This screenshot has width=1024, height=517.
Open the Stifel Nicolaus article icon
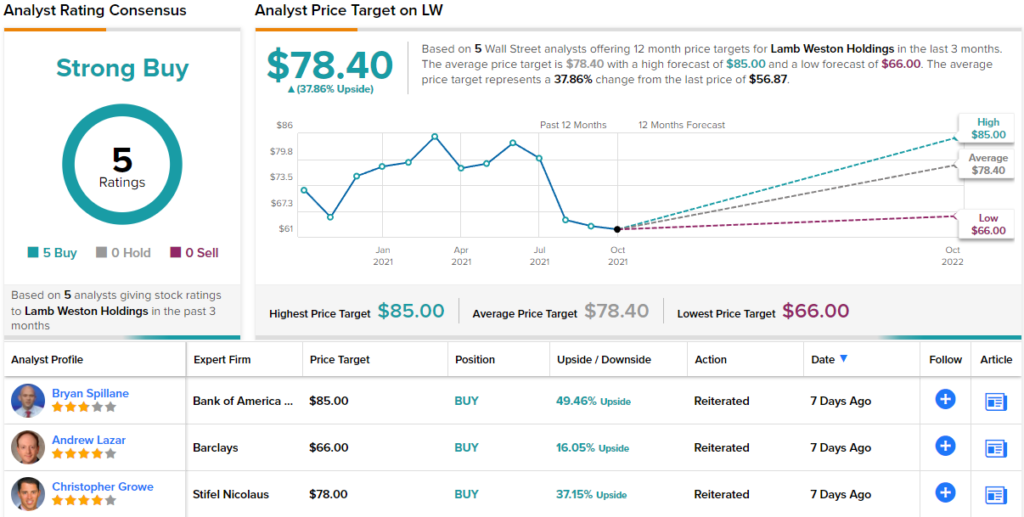[x=996, y=493]
